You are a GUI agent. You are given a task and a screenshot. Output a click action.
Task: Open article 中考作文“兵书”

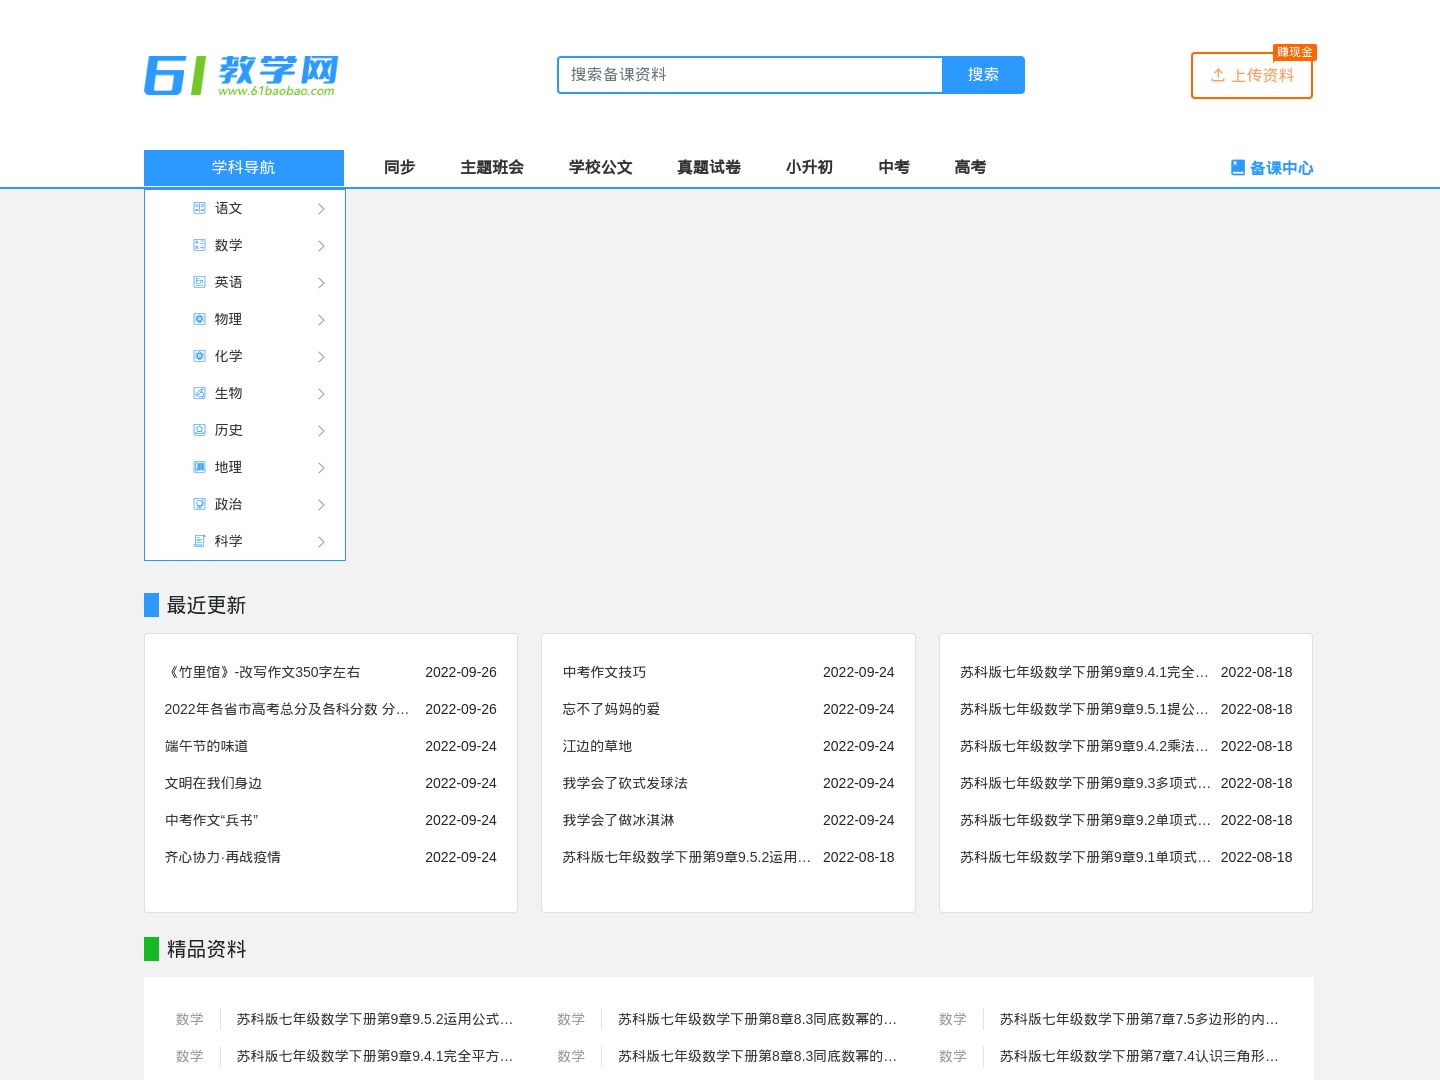click(x=211, y=820)
